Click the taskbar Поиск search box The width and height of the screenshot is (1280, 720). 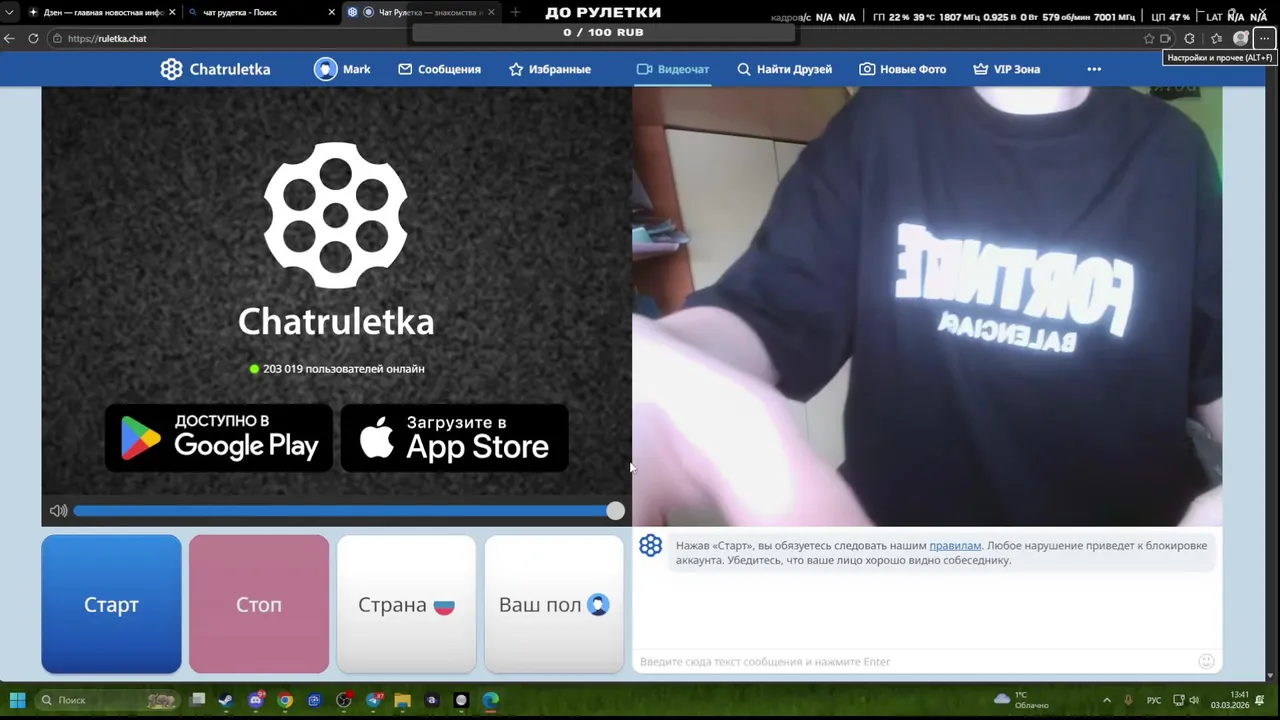[108, 700]
